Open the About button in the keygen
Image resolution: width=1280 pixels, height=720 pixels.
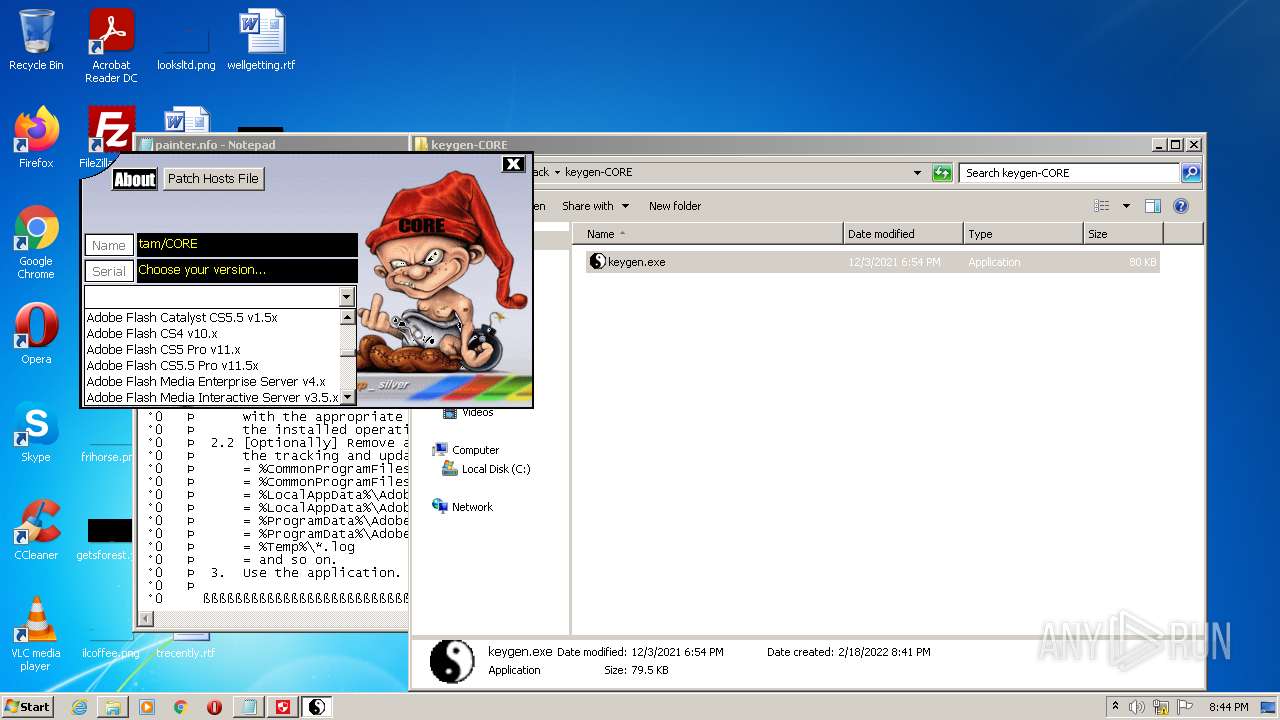click(134, 179)
